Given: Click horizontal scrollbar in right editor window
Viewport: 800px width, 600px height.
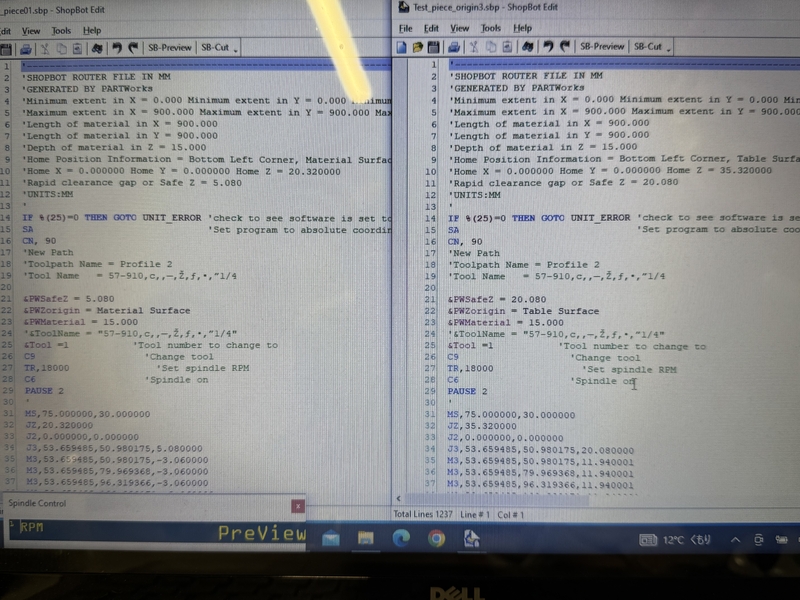Looking at the screenshot, I should 497,499.
